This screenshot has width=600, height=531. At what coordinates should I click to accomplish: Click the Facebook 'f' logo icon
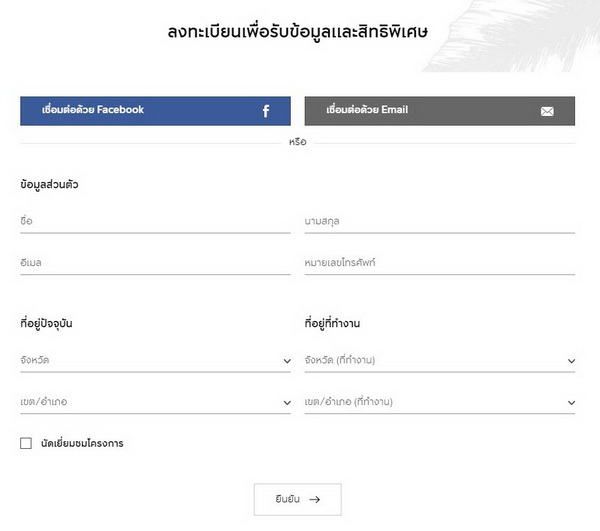pyautogui.click(x=266, y=111)
